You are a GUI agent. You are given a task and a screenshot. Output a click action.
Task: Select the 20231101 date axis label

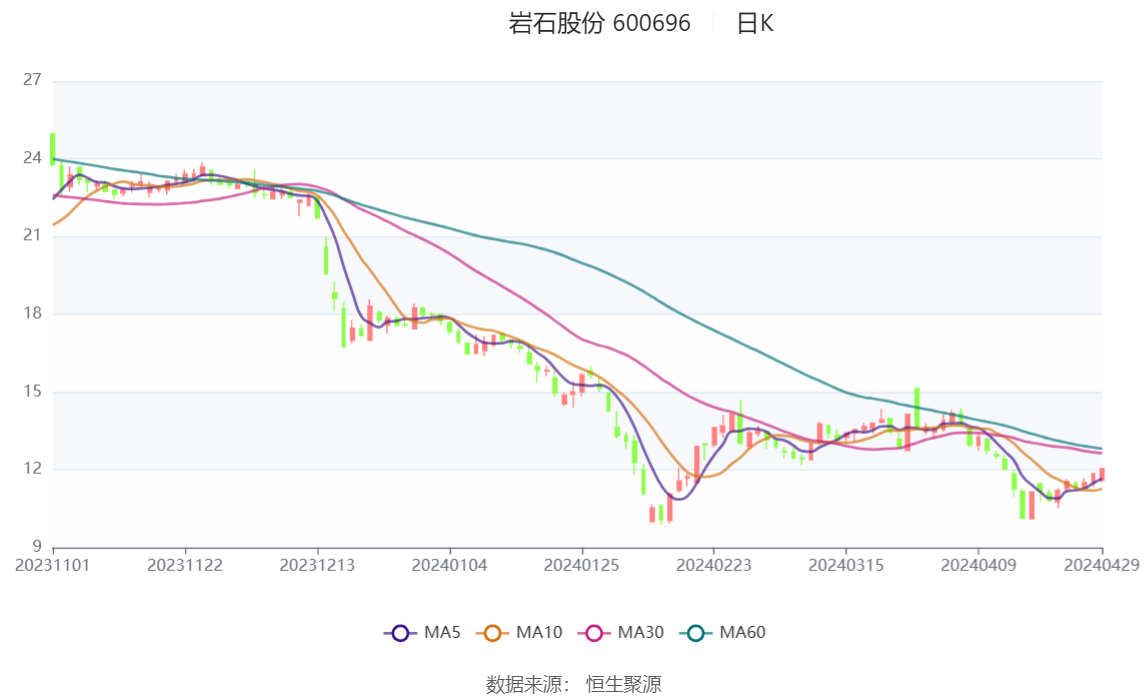click(53, 565)
